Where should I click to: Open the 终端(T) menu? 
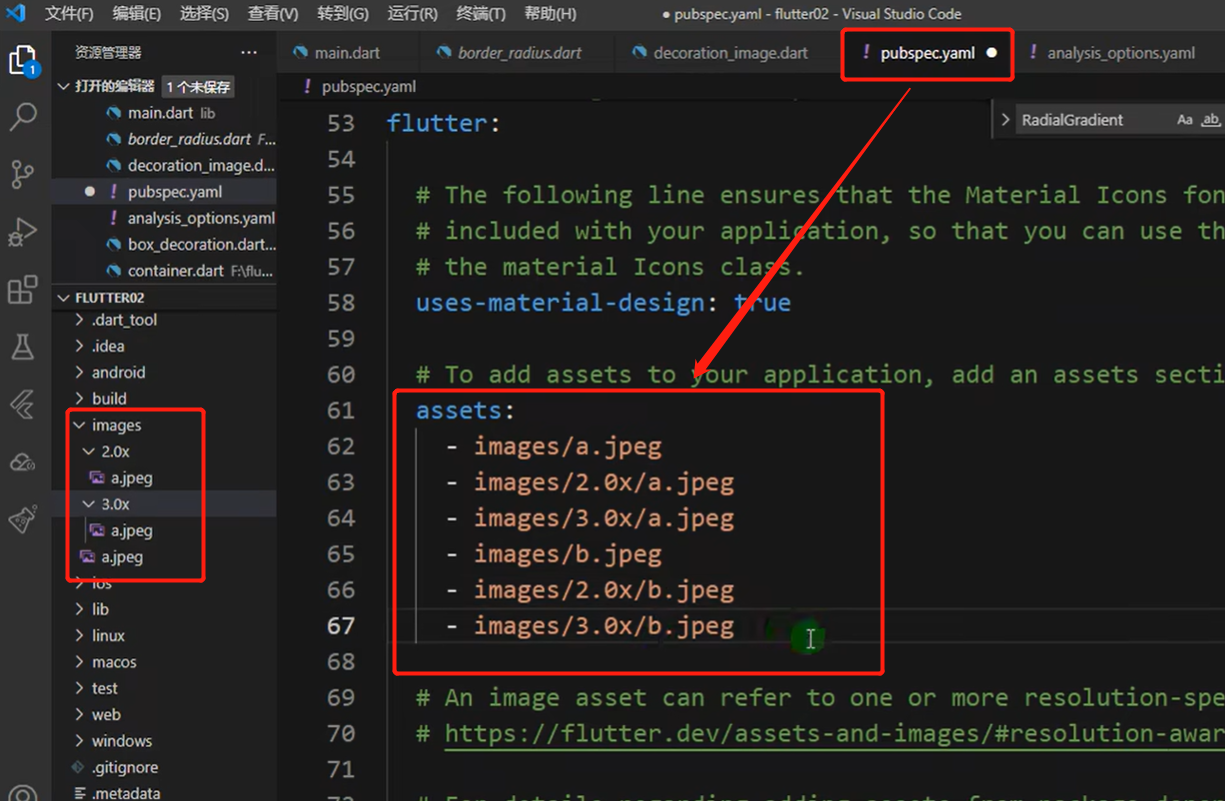(x=481, y=14)
